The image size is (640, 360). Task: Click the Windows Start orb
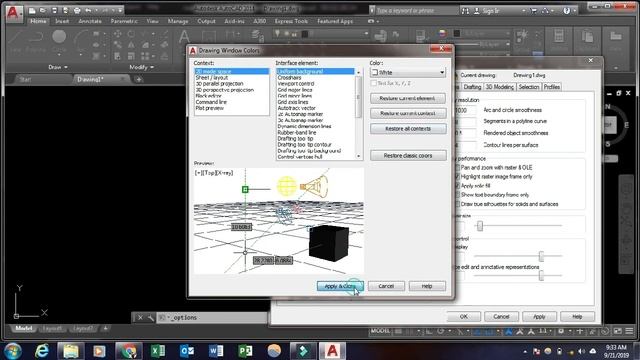click(x=13, y=351)
